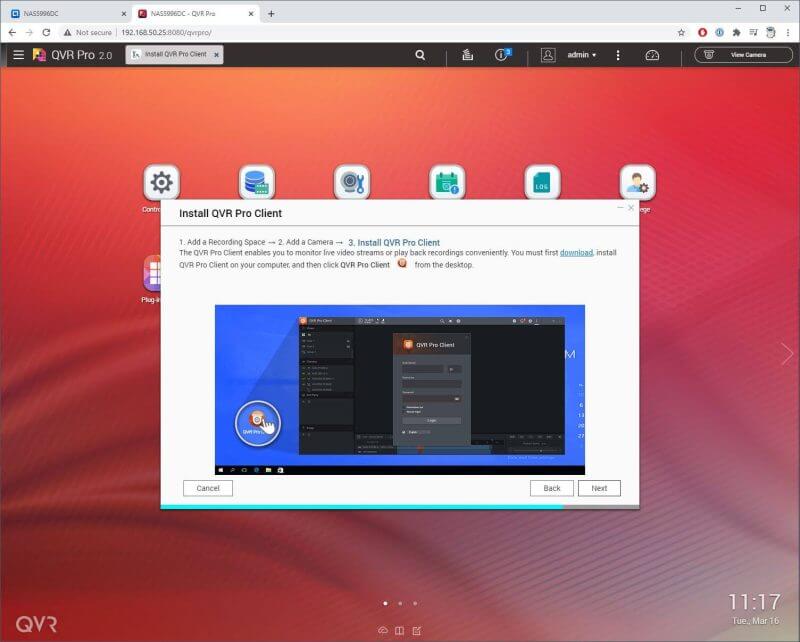
Task: Go to next desktop page with right chevron
Action: (x=787, y=354)
